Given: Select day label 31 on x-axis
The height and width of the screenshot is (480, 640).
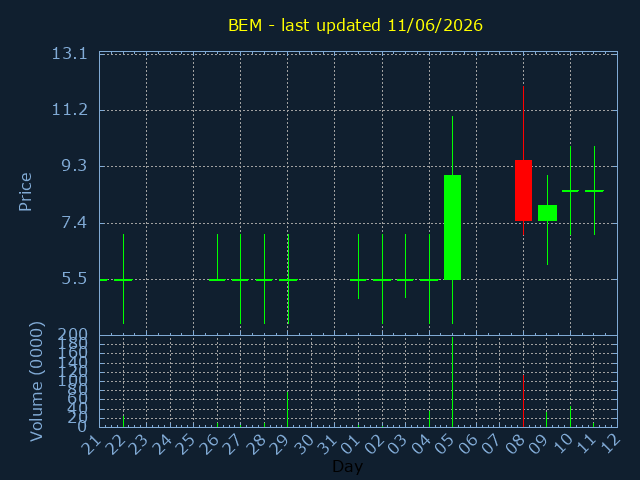Looking at the screenshot, I should 326,445.
